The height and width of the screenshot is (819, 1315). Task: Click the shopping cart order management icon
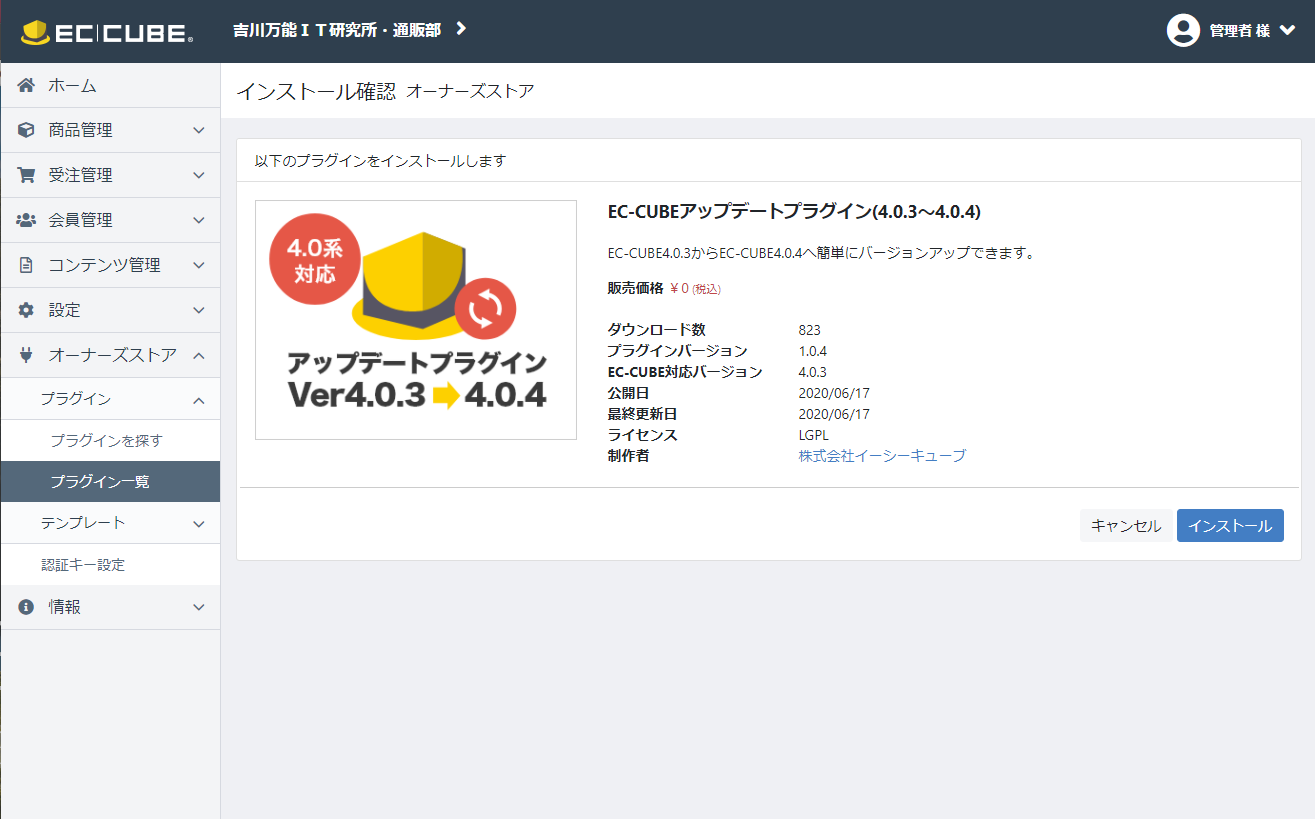pyautogui.click(x=27, y=175)
